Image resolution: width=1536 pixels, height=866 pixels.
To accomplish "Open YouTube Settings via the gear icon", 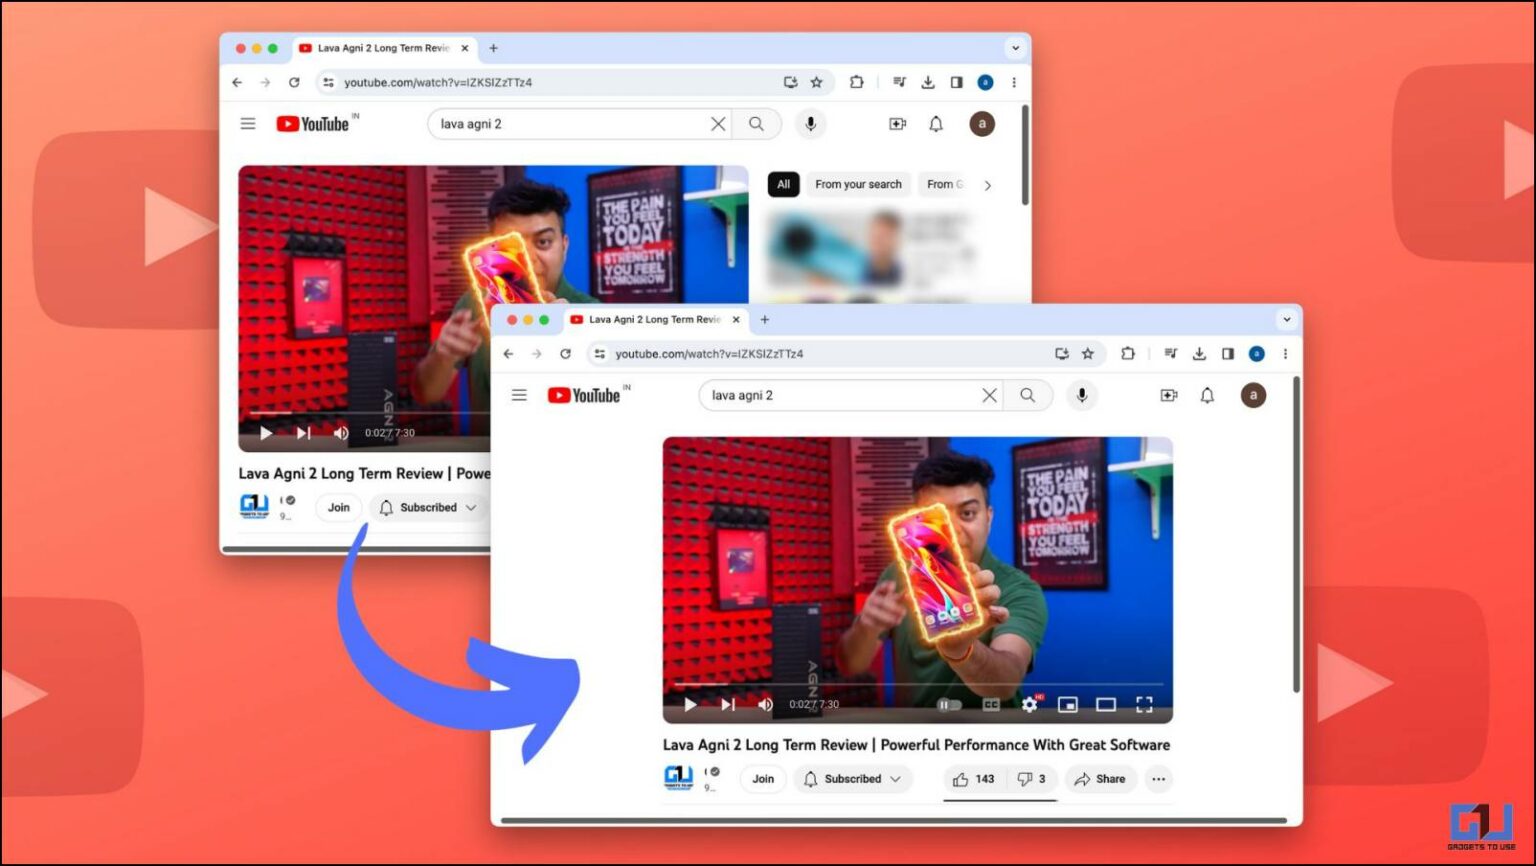I will click(x=1029, y=705).
